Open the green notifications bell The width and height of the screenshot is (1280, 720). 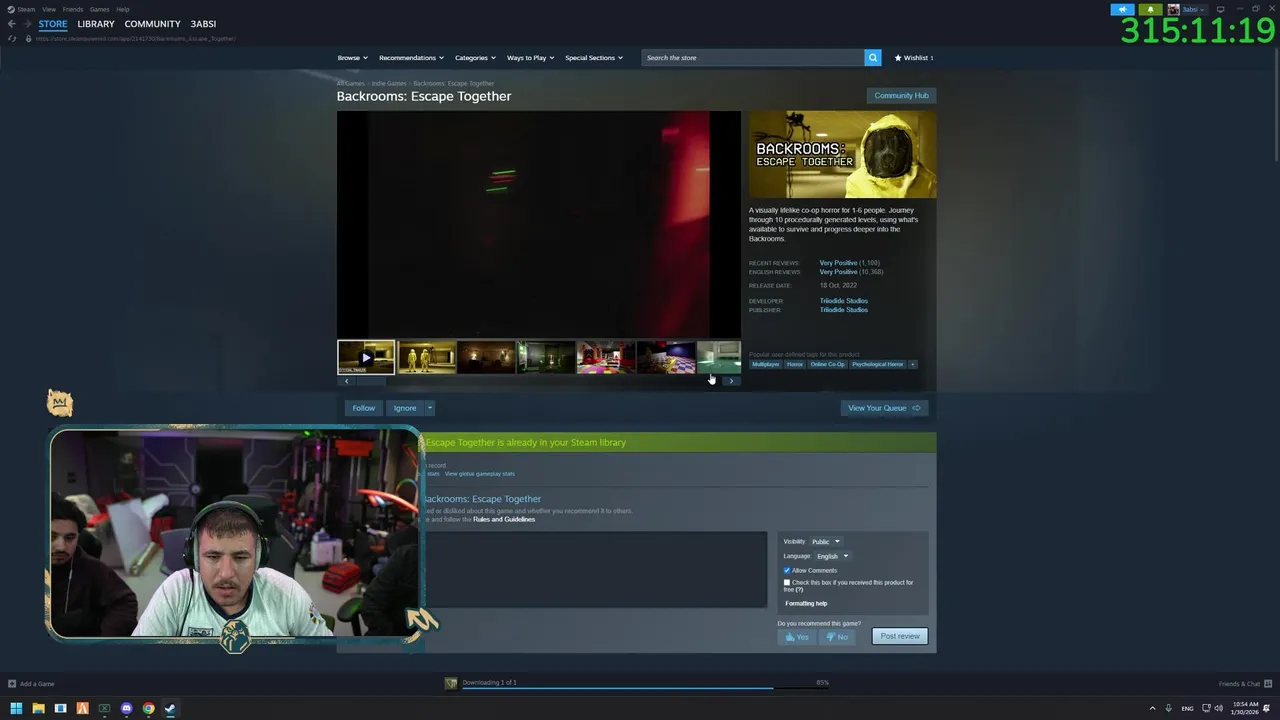click(x=1150, y=9)
